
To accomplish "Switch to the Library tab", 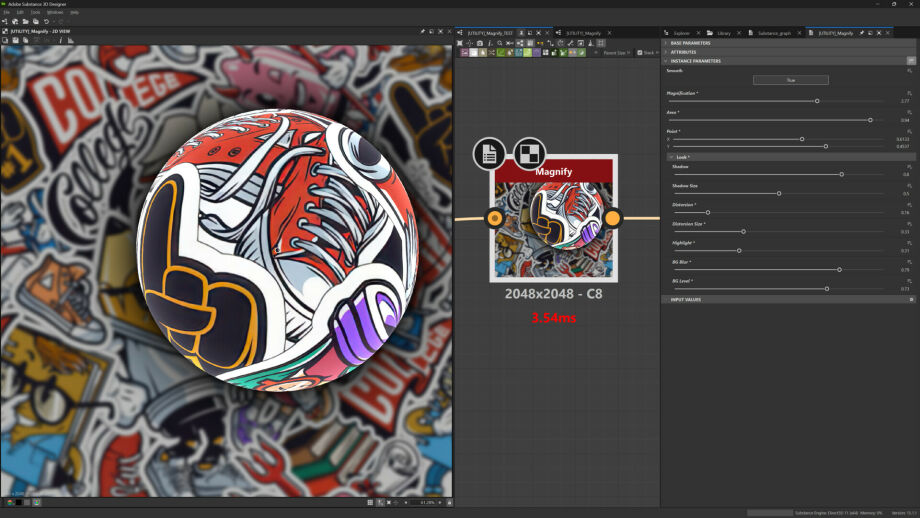I will pyautogui.click(x=723, y=33).
